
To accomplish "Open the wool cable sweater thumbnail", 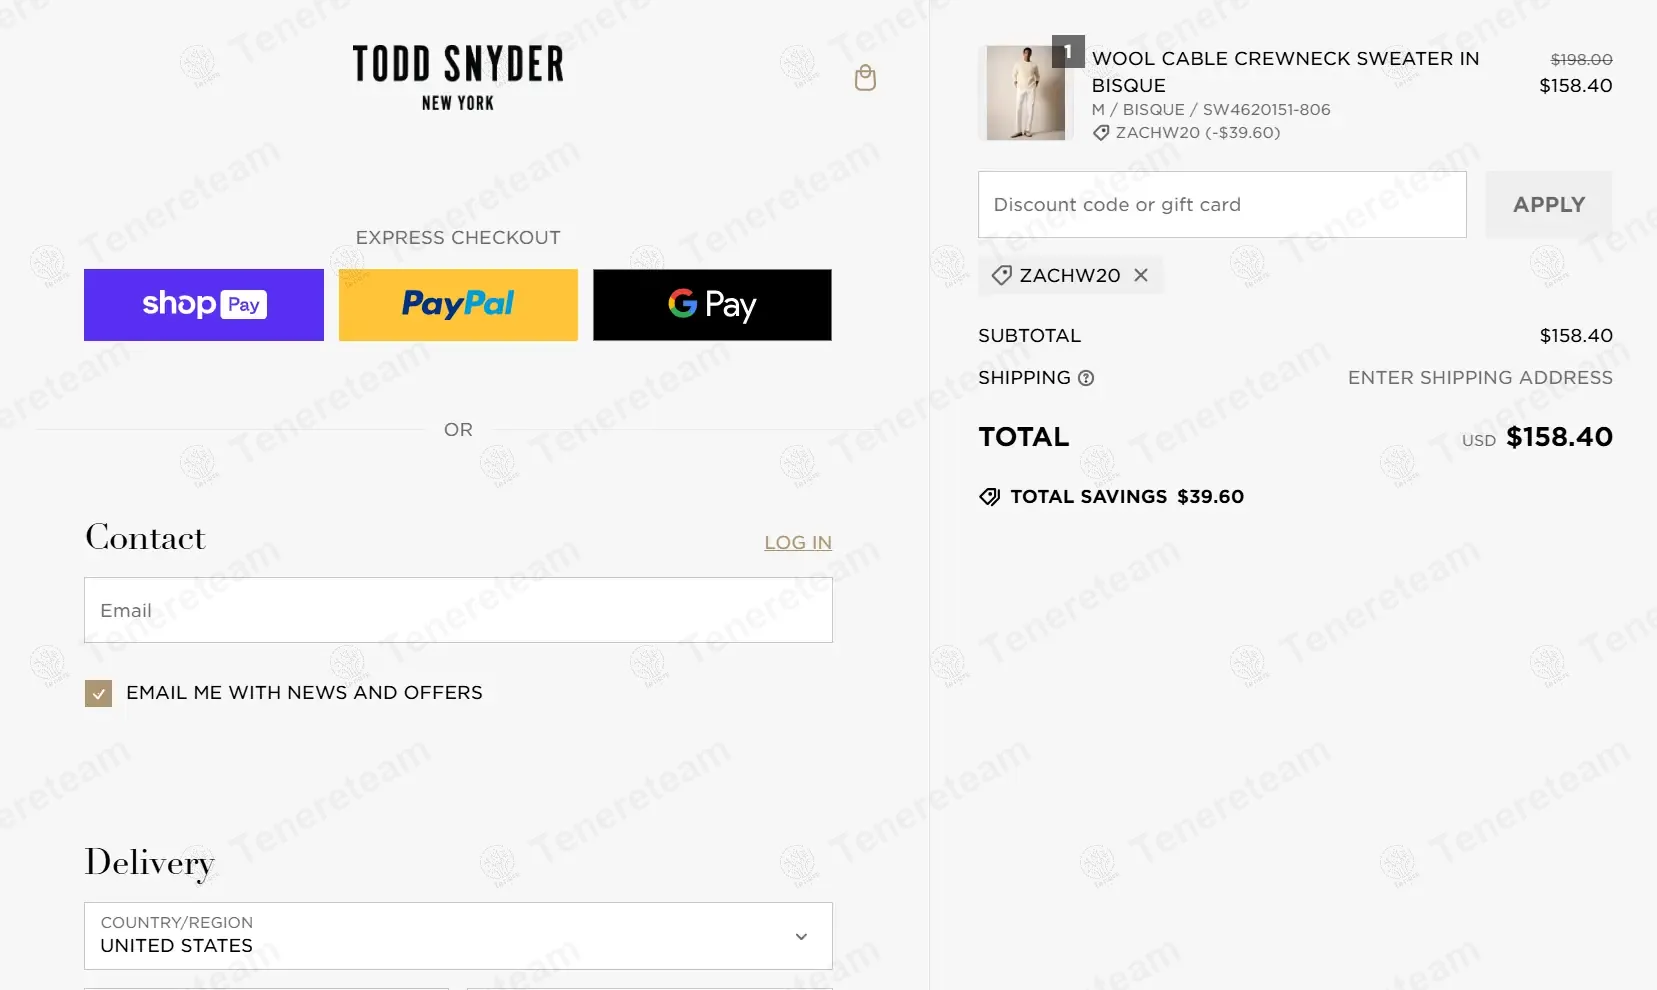I will pyautogui.click(x=1026, y=93).
